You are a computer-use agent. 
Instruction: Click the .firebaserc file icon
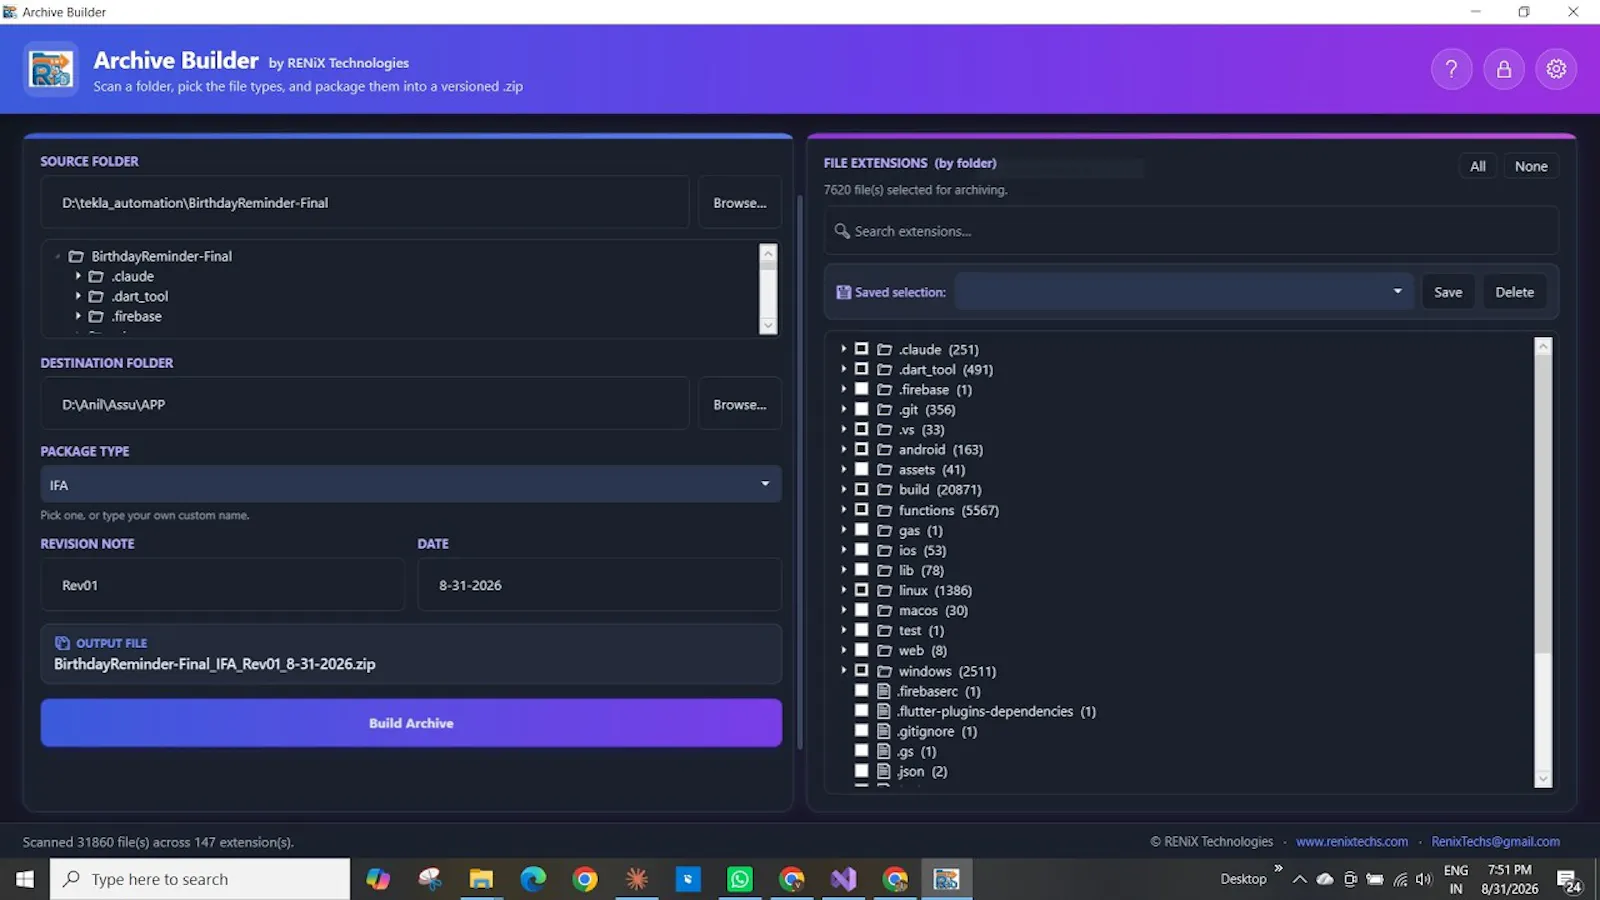tap(884, 691)
